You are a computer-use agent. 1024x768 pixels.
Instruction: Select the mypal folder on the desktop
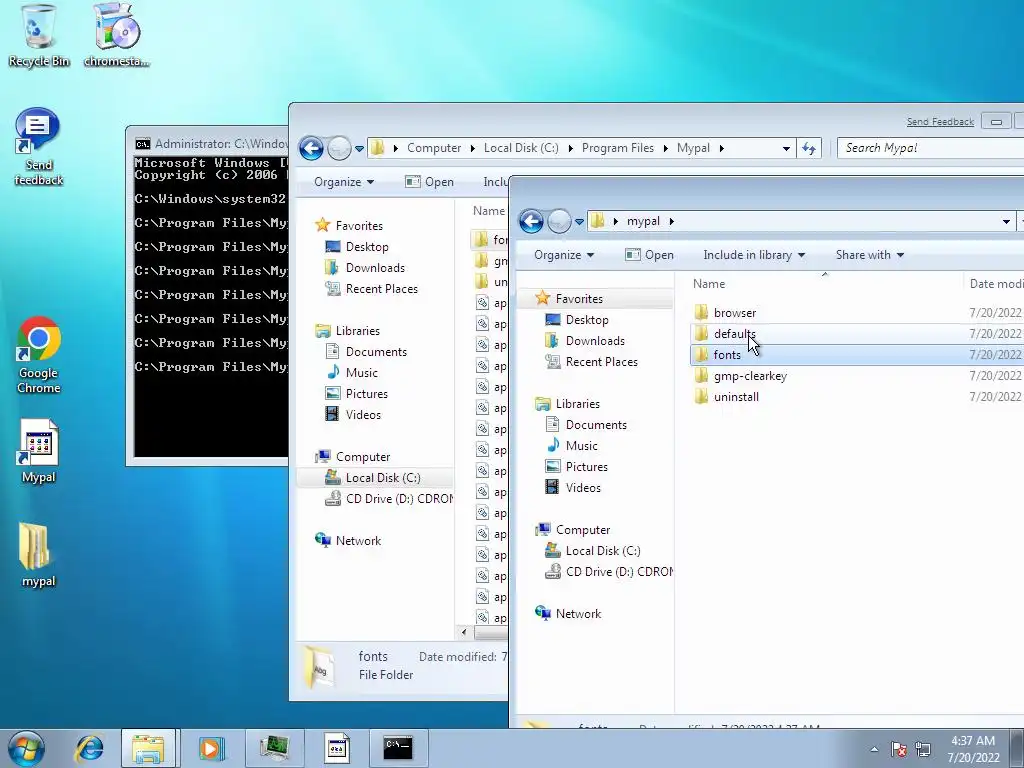coord(39,555)
